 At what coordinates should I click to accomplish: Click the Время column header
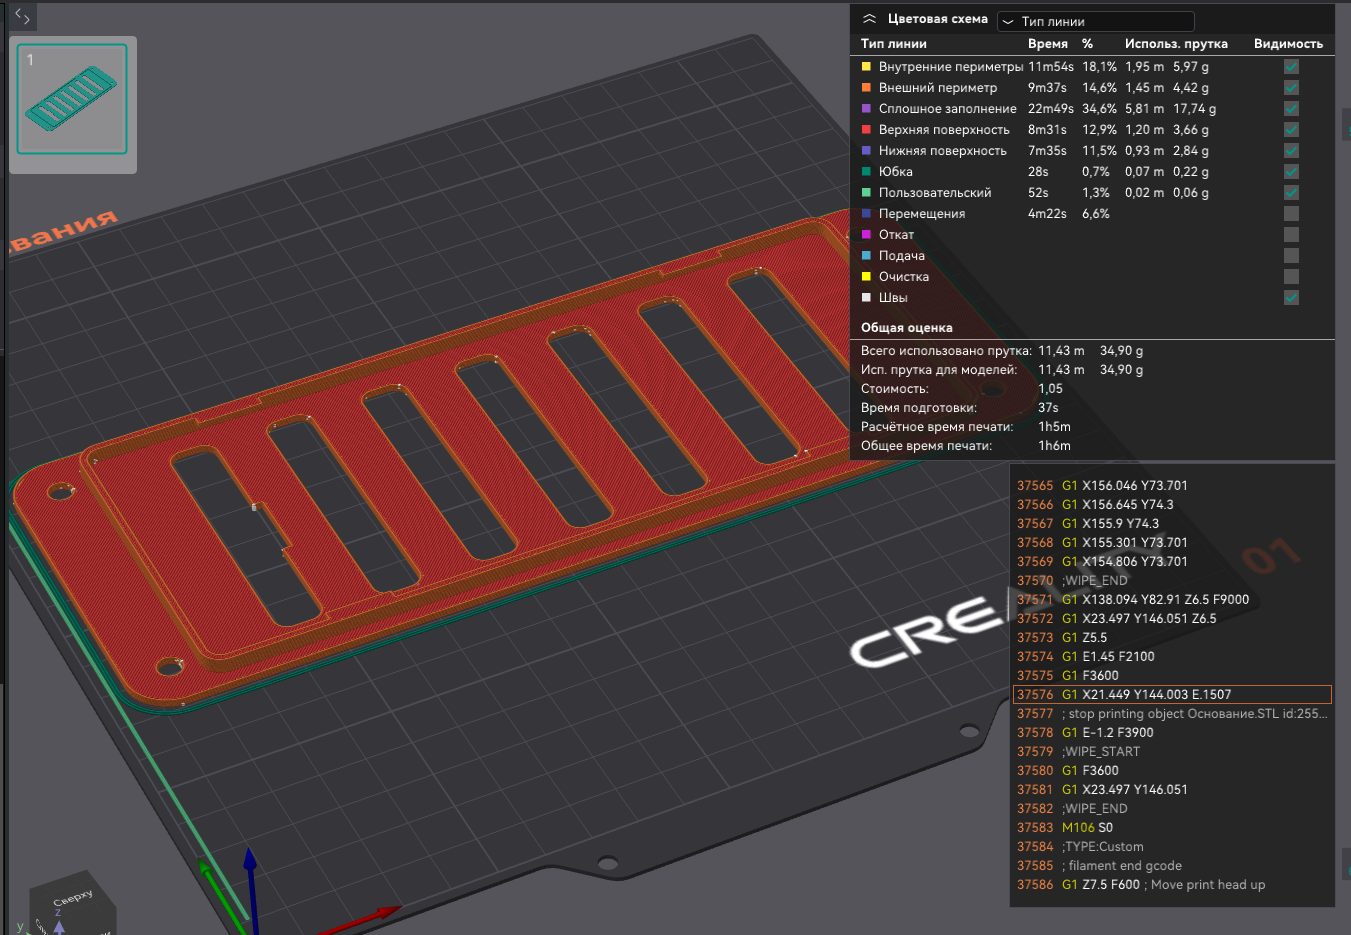click(x=1047, y=44)
